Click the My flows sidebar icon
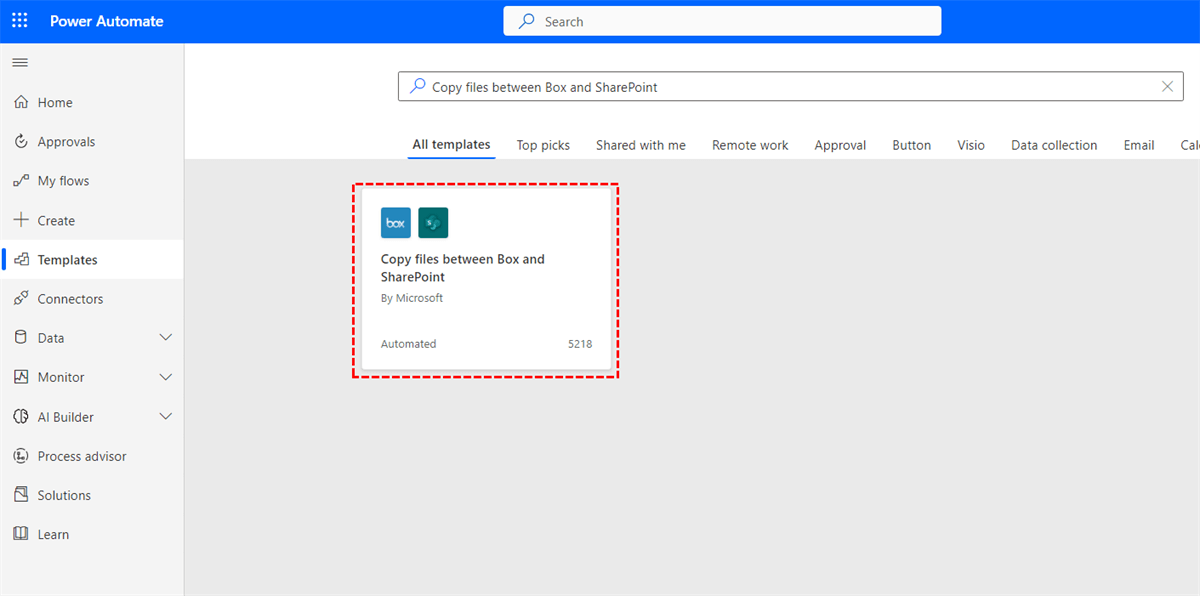 [21, 181]
